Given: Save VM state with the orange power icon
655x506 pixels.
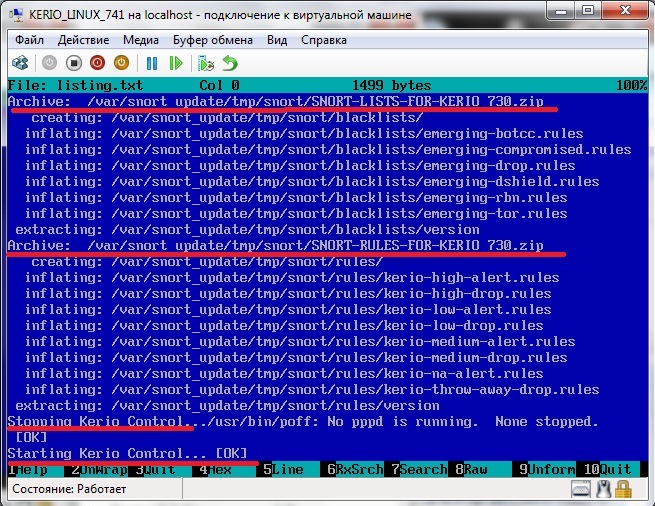Looking at the screenshot, I should point(121,63).
